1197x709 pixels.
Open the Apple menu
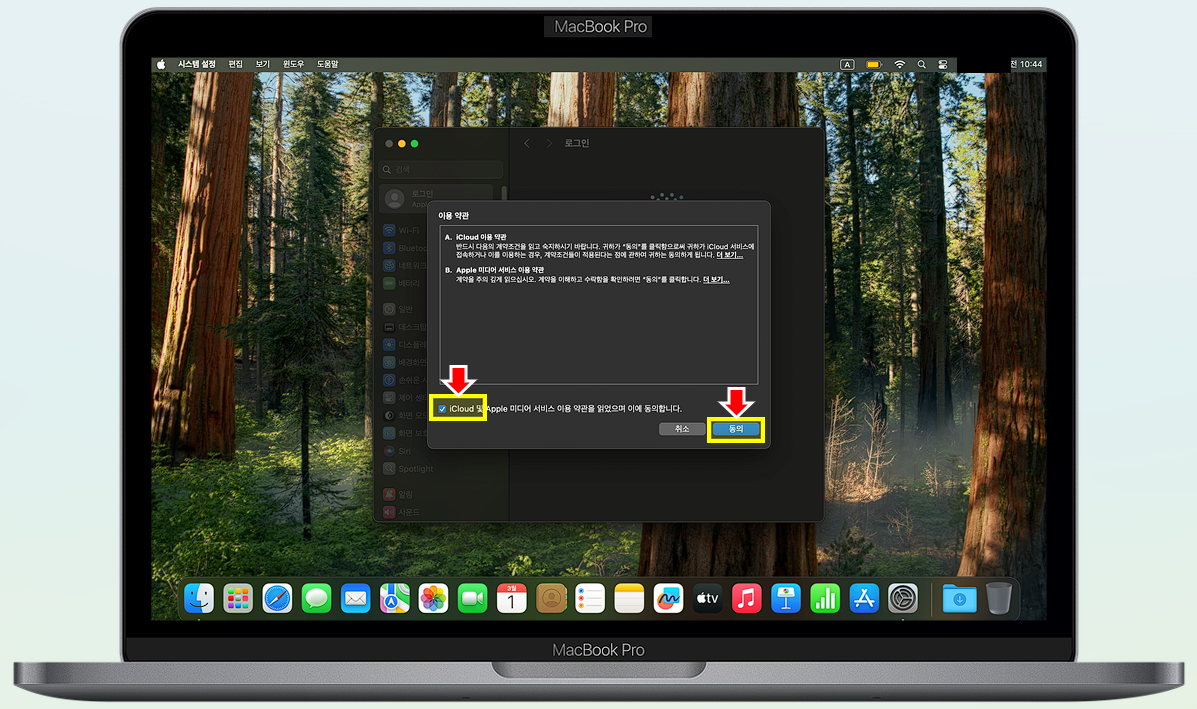tap(161, 65)
